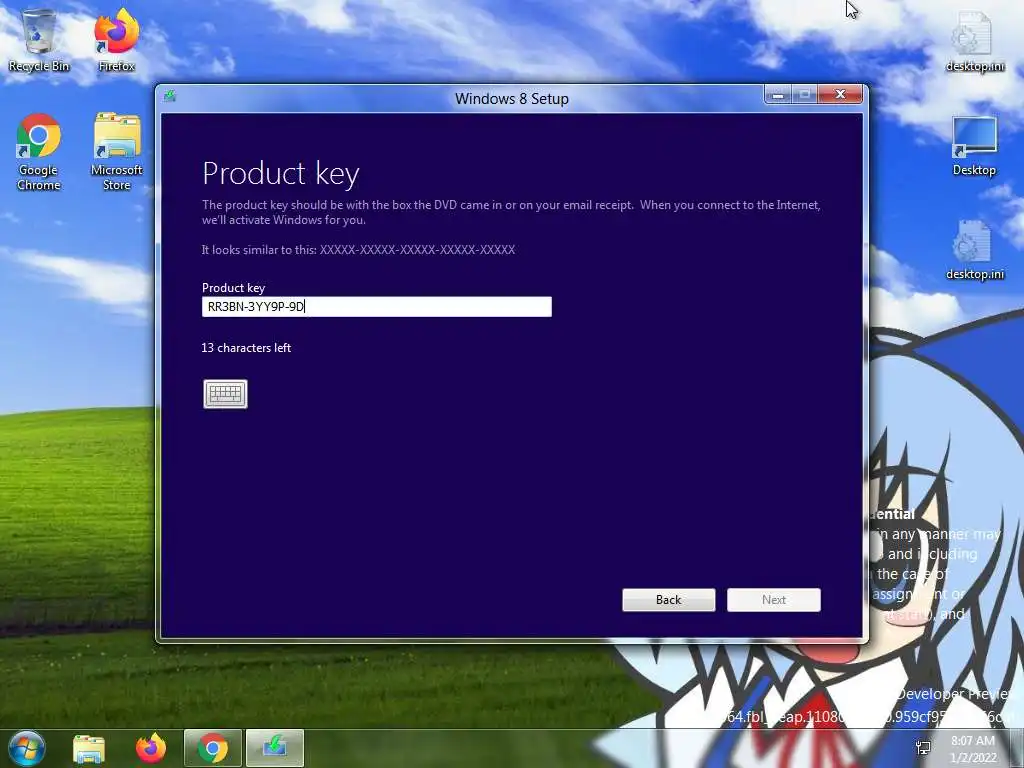Screen dimensions: 1024x768
Task: Open the Microsoft Store desktop shortcut
Action: pyautogui.click(x=117, y=152)
